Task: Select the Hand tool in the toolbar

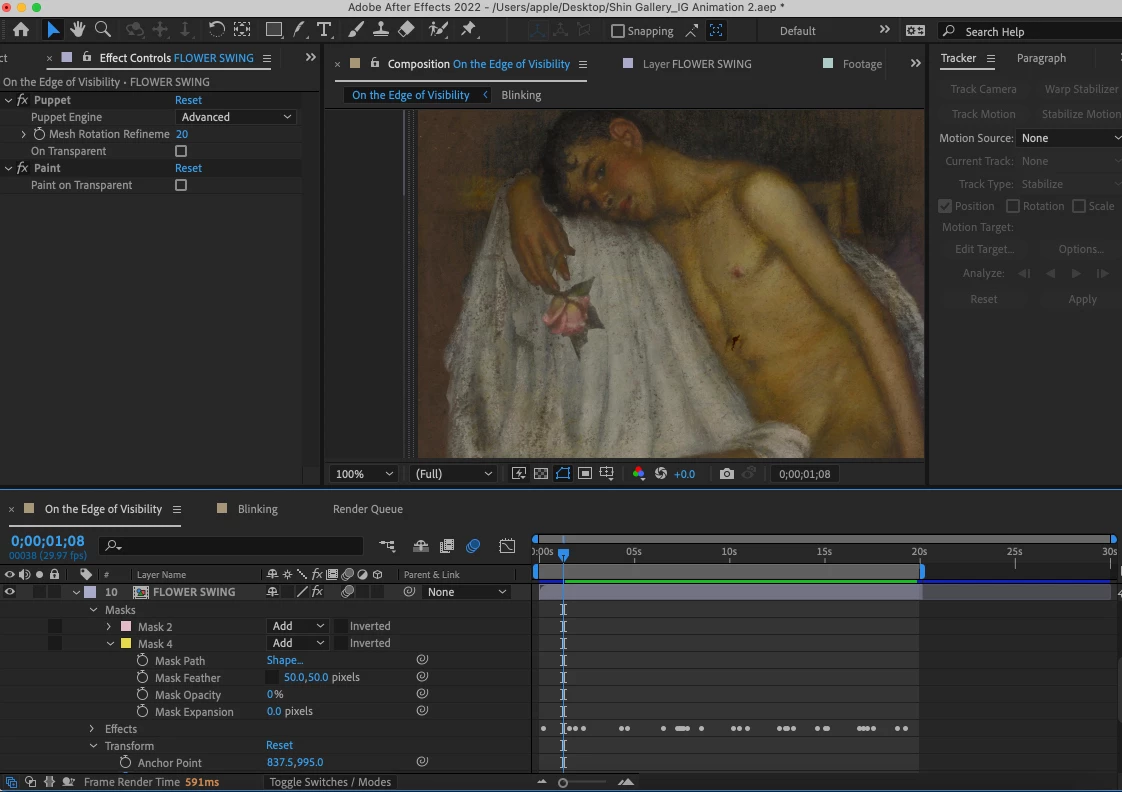Action: pyautogui.click(x=77, y=30)
